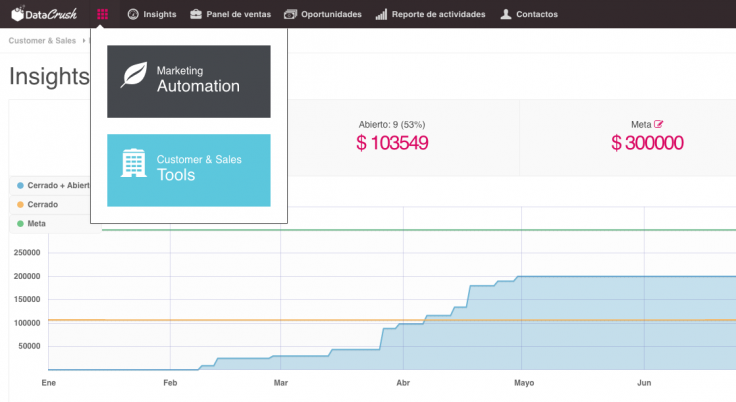
Task: Click the DataCrush logo
Action: [x=44, y=14]
